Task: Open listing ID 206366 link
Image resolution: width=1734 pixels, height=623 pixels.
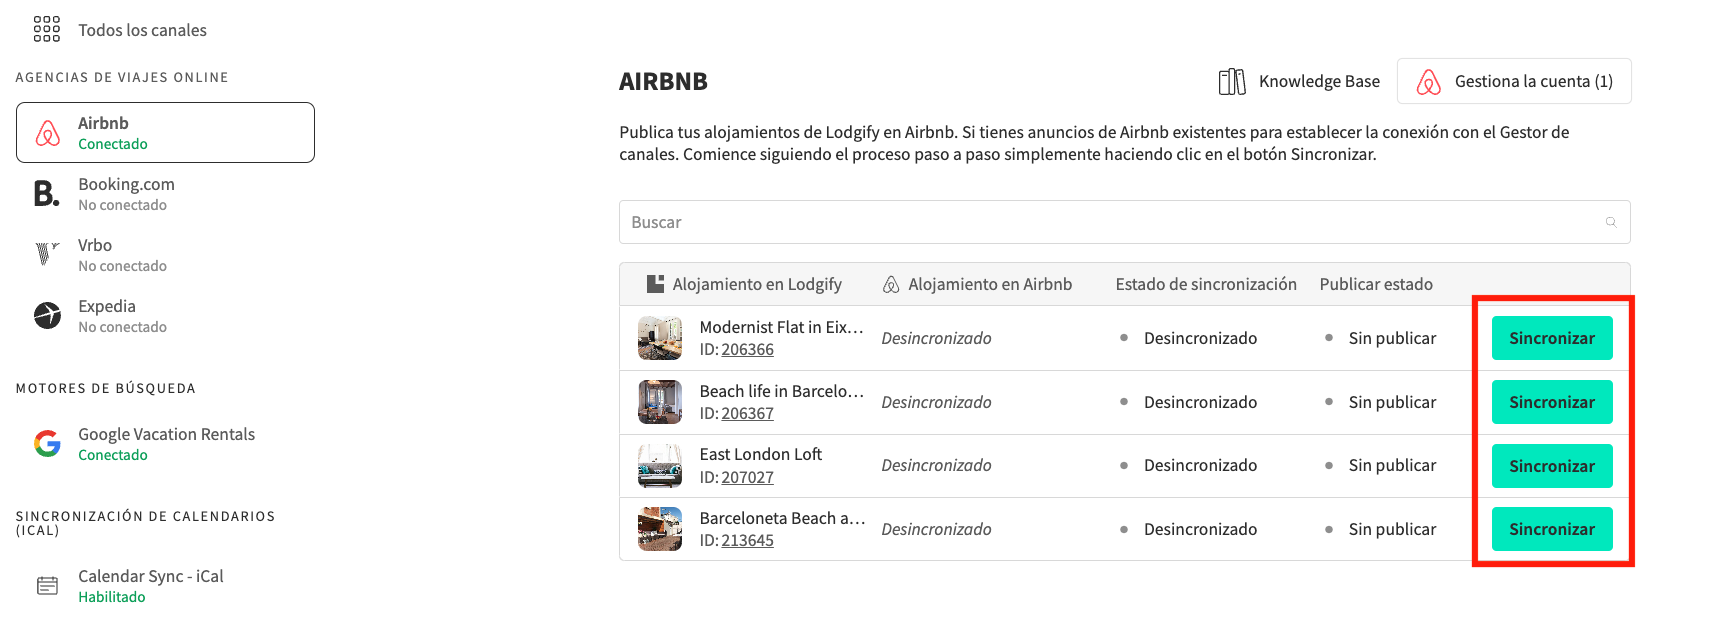Action: click(748, 350)
